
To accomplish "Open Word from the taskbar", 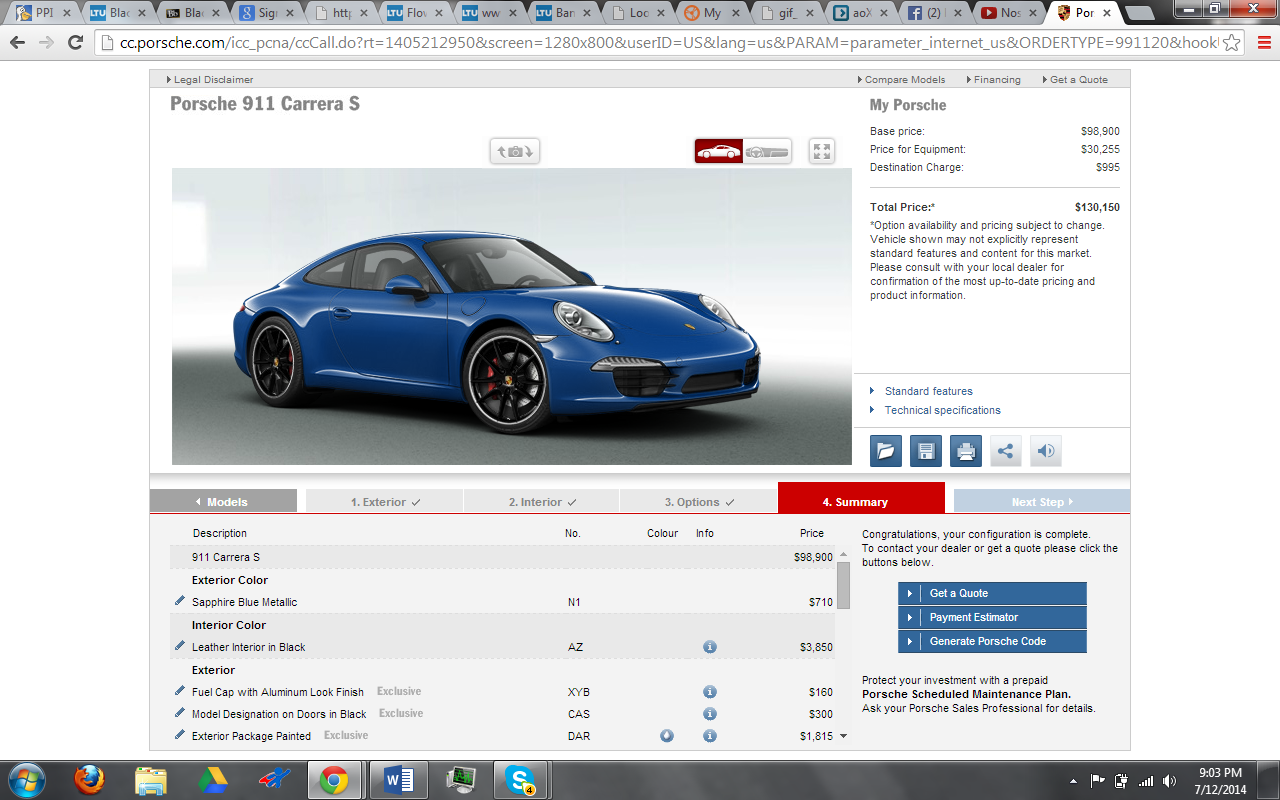I will (397, 780).
